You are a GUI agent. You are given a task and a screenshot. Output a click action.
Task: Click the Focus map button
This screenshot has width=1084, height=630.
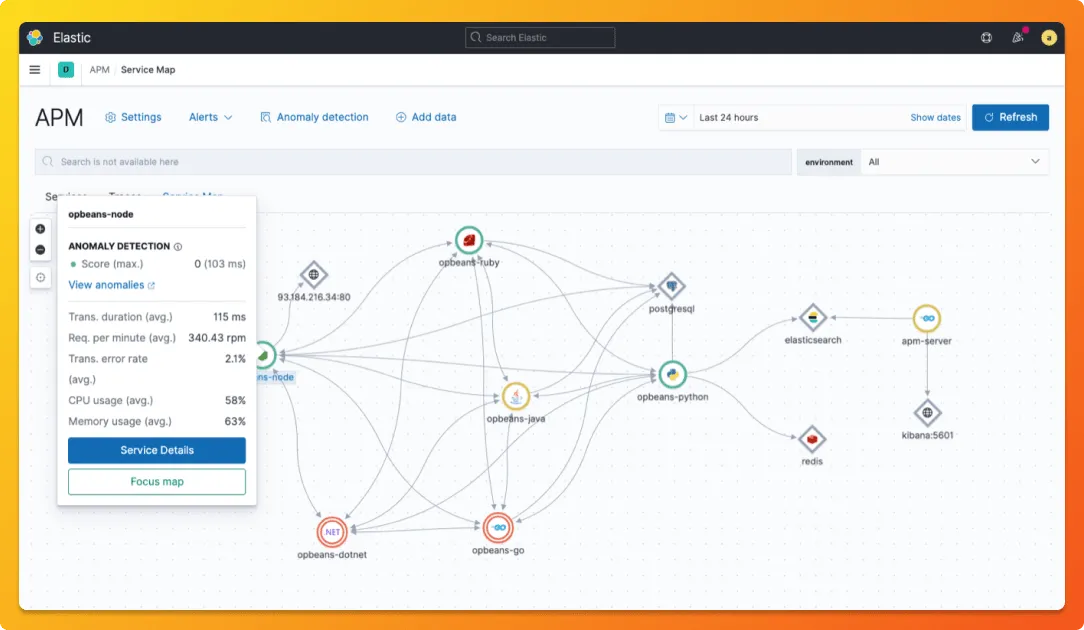pos(157,482)
